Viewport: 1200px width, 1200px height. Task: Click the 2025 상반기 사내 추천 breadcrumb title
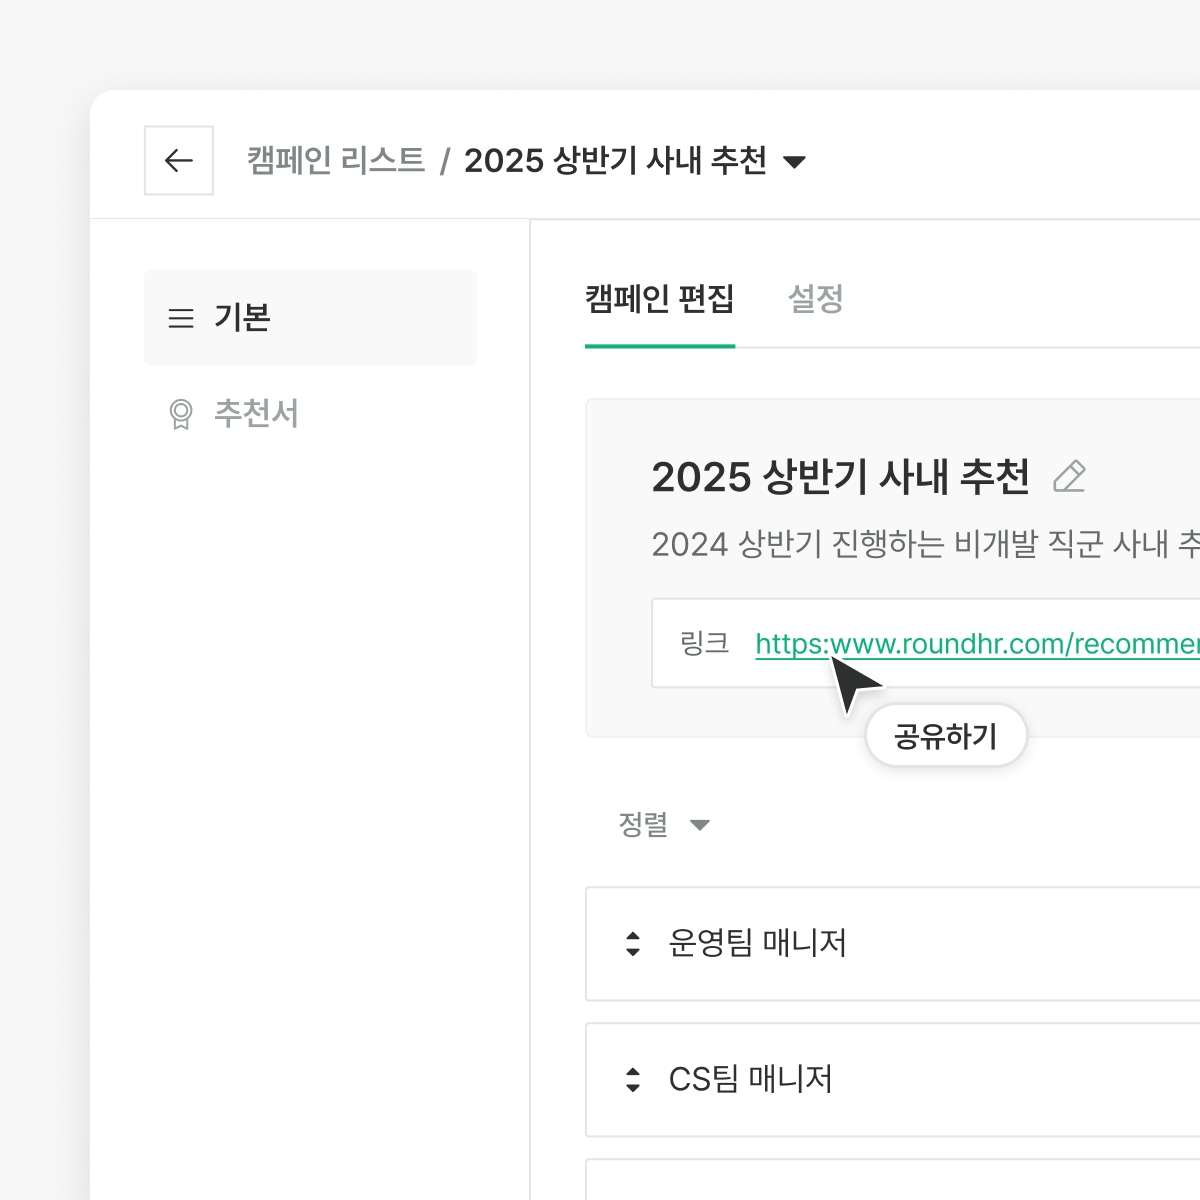tap(615, 160)
